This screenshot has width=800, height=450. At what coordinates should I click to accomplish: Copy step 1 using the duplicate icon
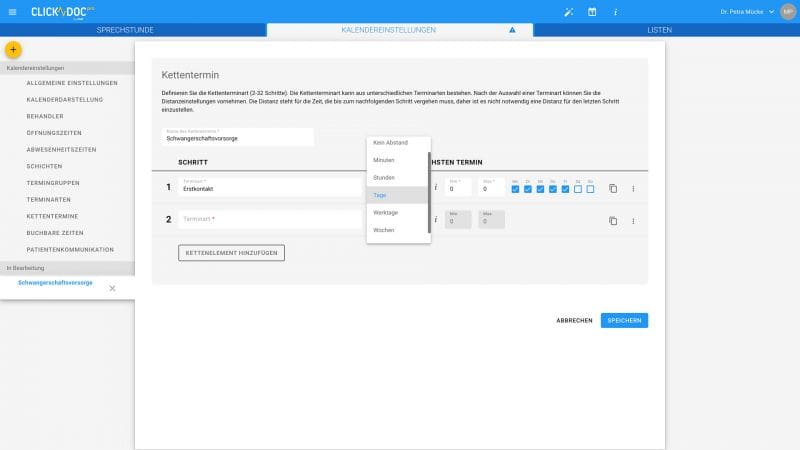click(613, 188)
